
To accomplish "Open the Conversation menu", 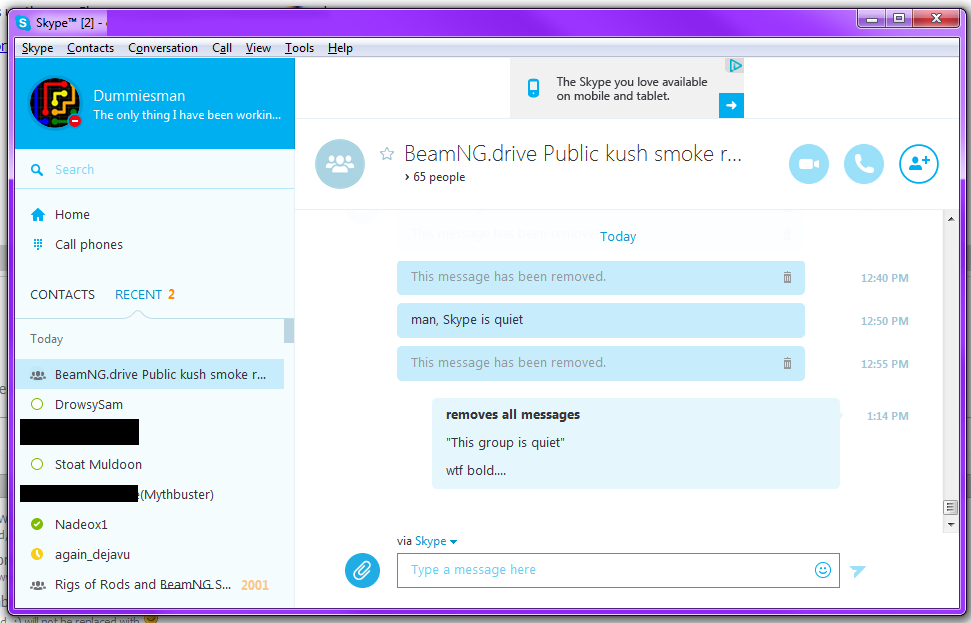I will (x=163, y=48).
